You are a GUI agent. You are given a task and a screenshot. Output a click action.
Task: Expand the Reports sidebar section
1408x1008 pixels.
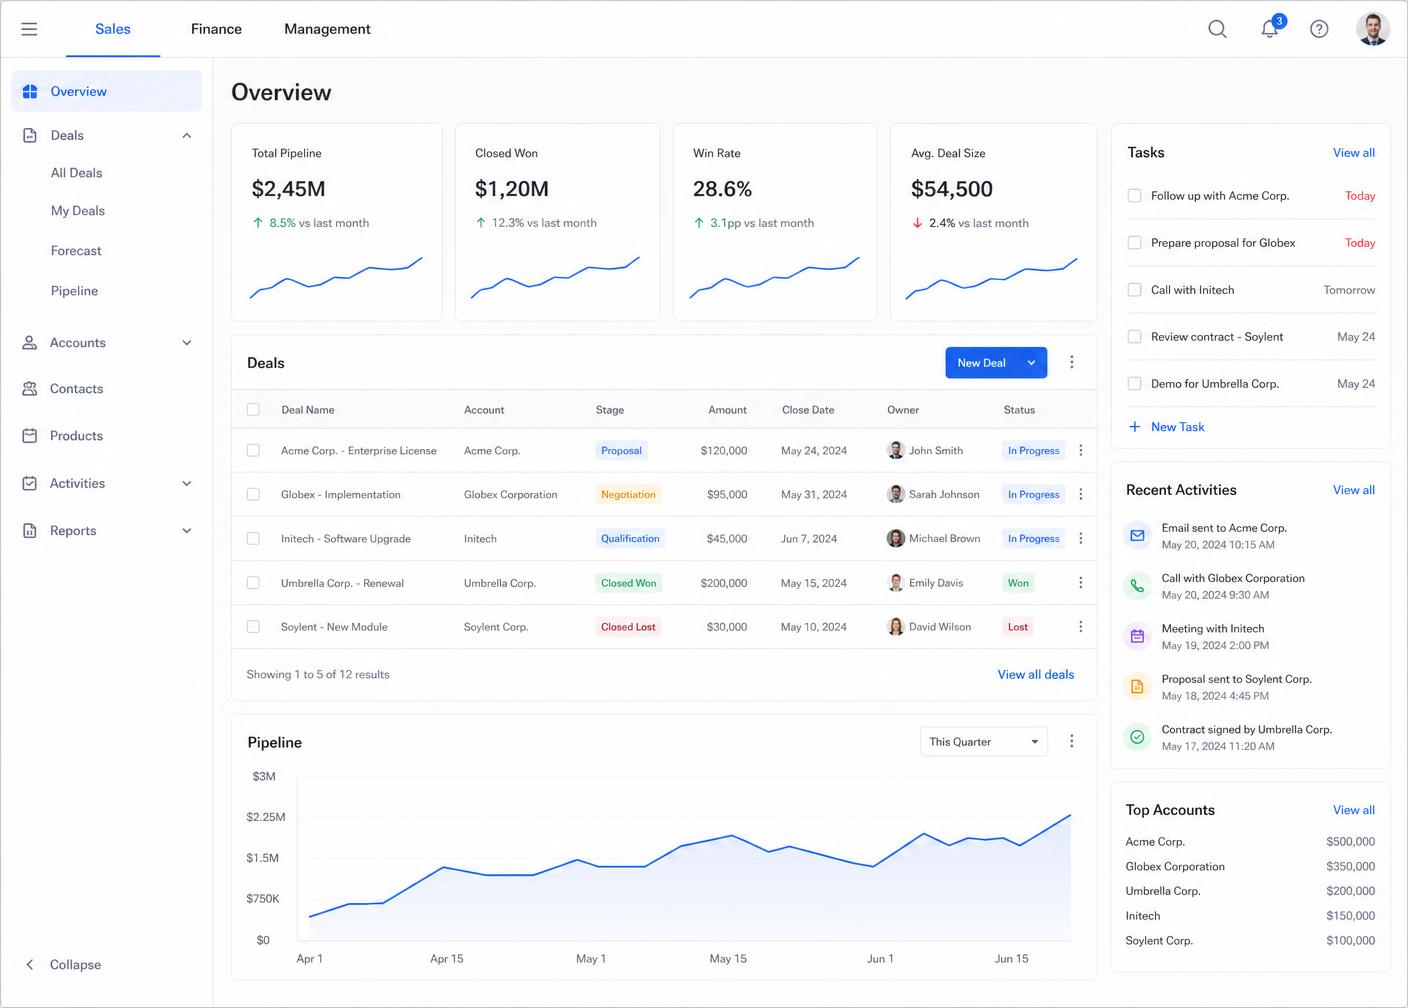187,531
